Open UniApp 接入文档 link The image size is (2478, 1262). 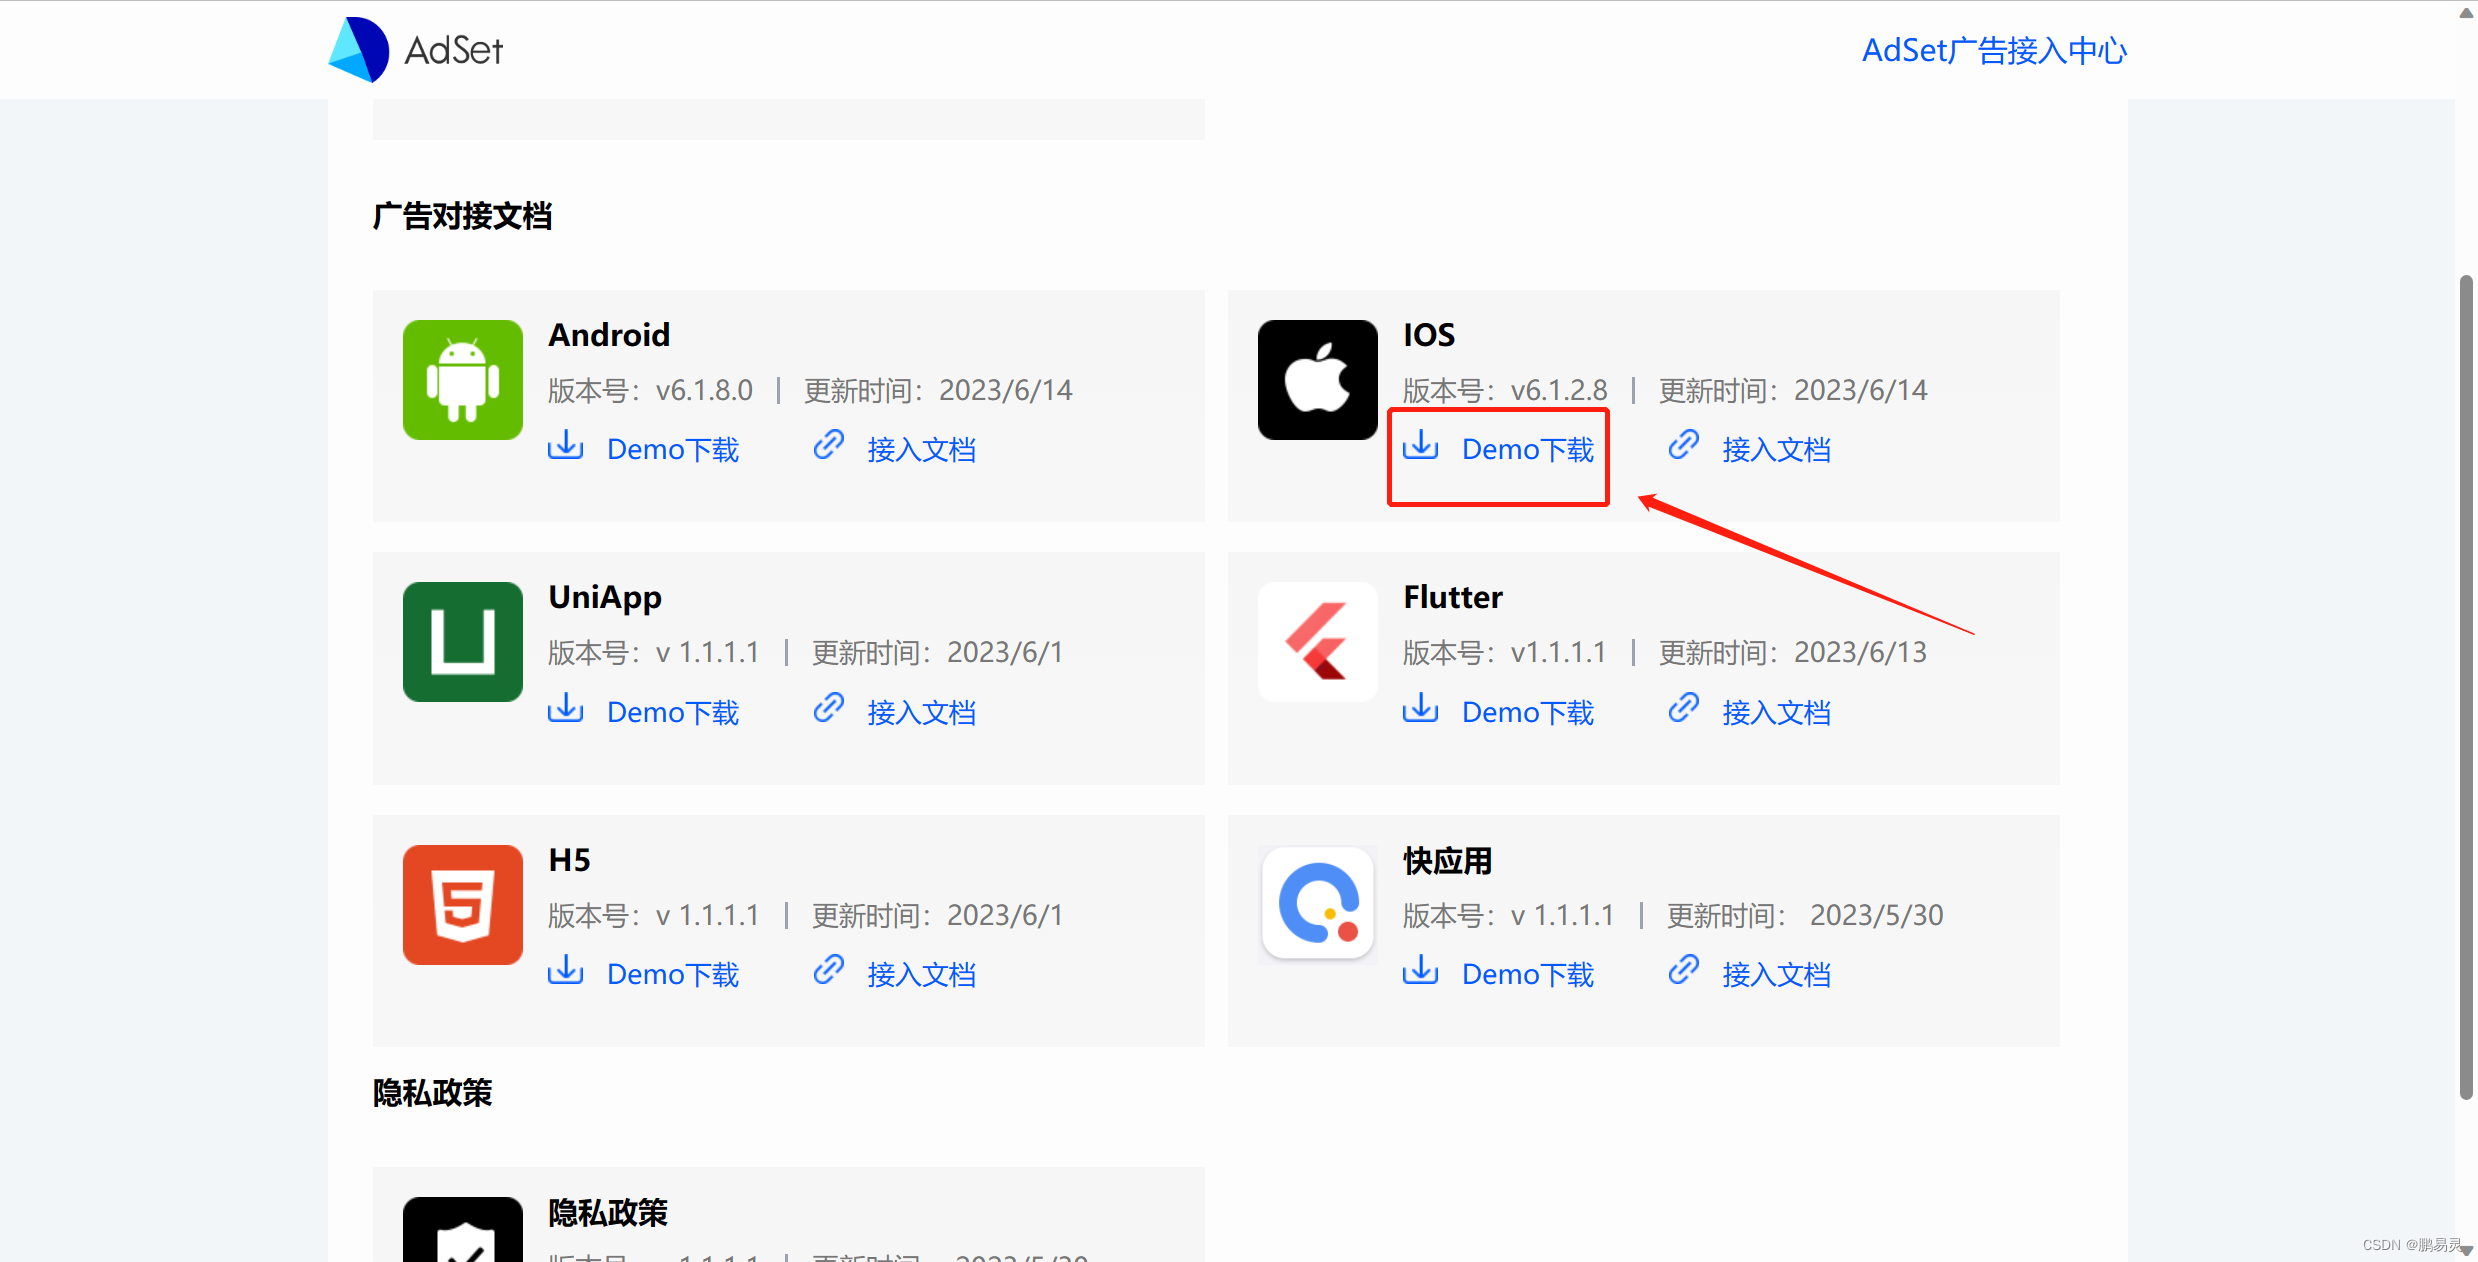(922, 713)
